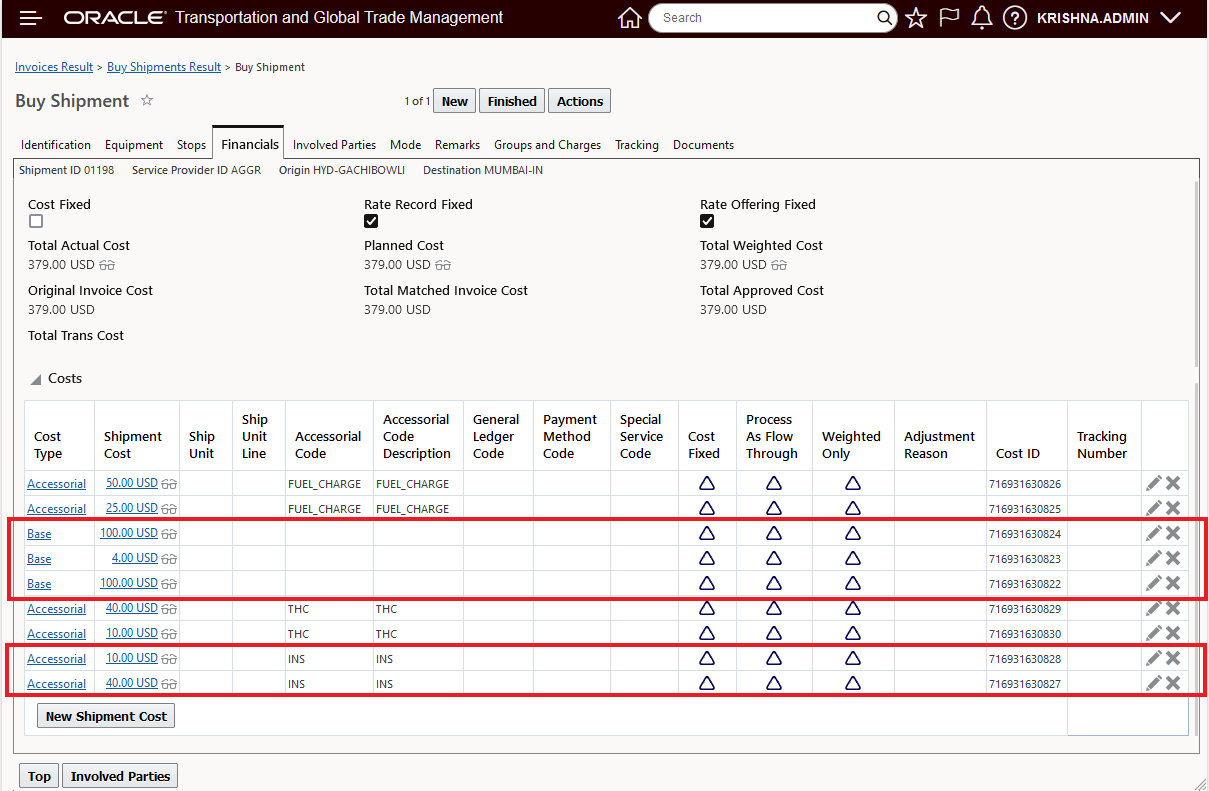
Task: Open the Favorites star in header
Action: click(916, 18)
